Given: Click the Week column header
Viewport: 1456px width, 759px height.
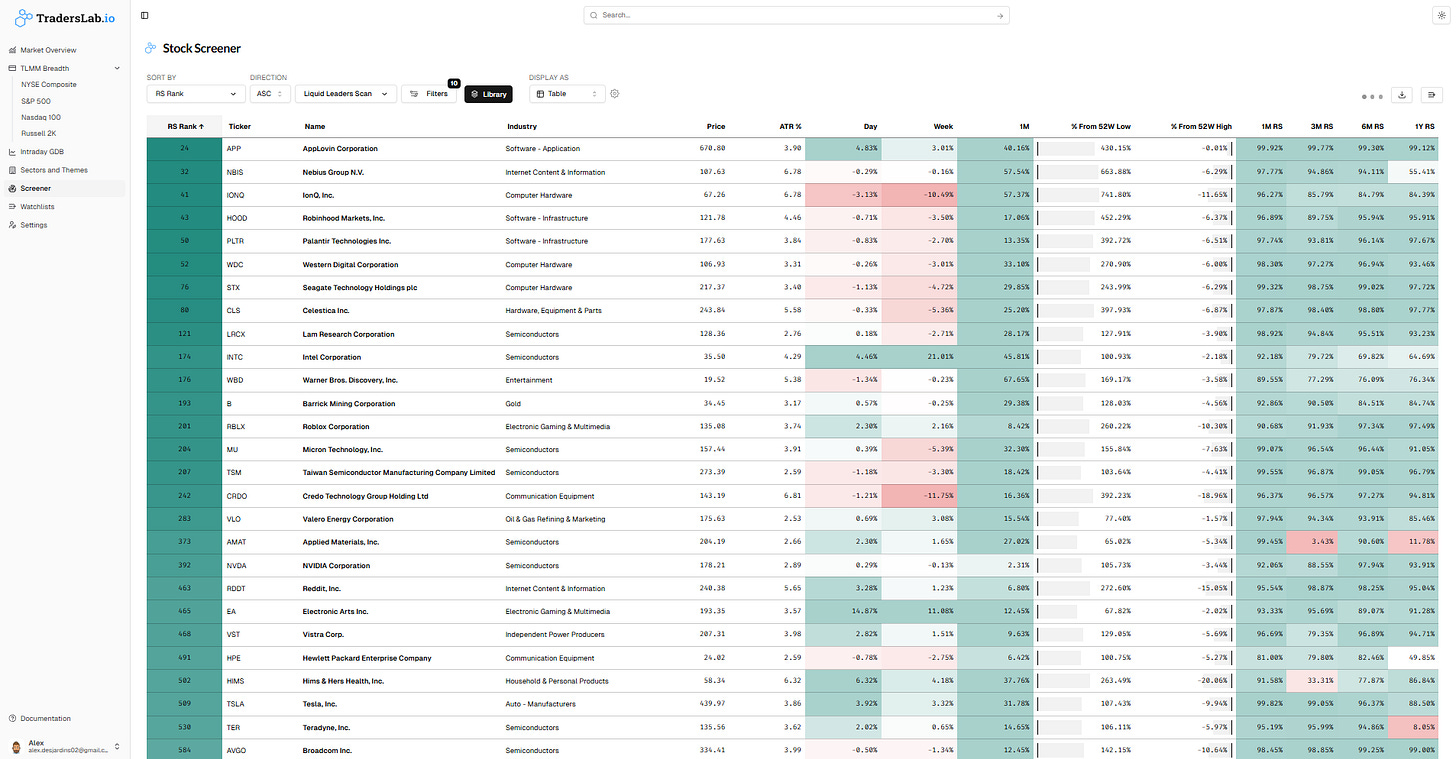Looking at the screenshot, I should coord(943,127).
